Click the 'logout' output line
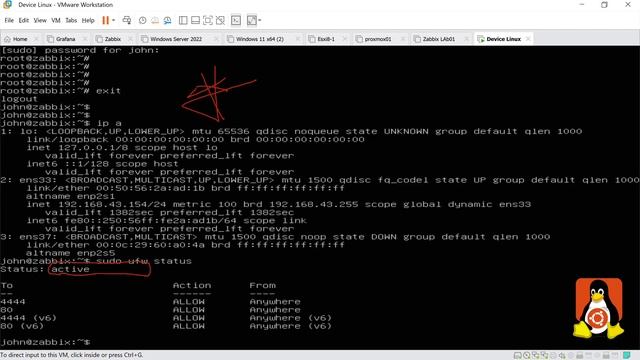The height and width of the screenshot is (360, 640). 19,99
